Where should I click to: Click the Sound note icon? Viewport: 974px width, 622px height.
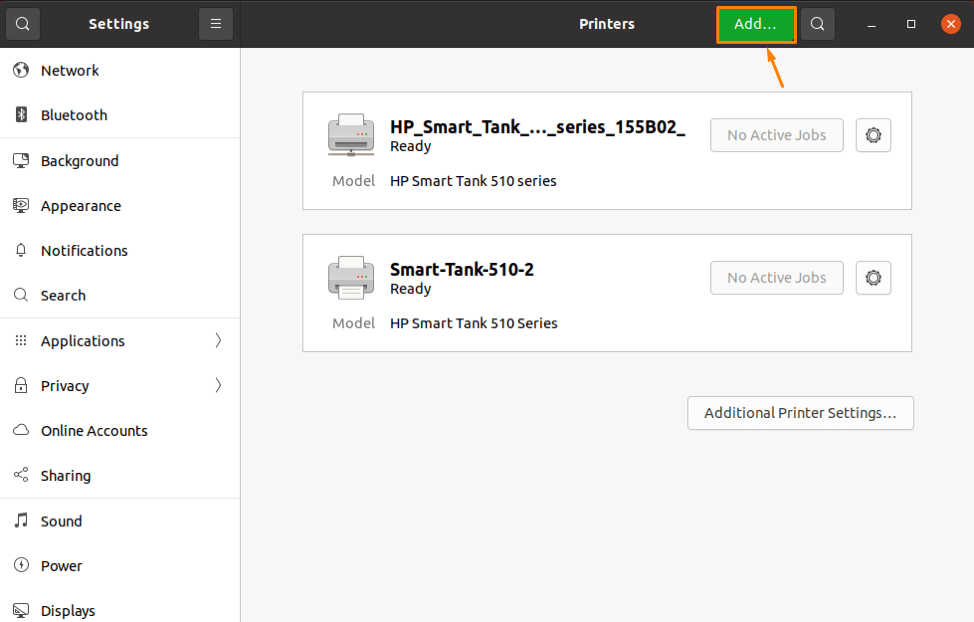pyautogui.click(x=20, y=520)
